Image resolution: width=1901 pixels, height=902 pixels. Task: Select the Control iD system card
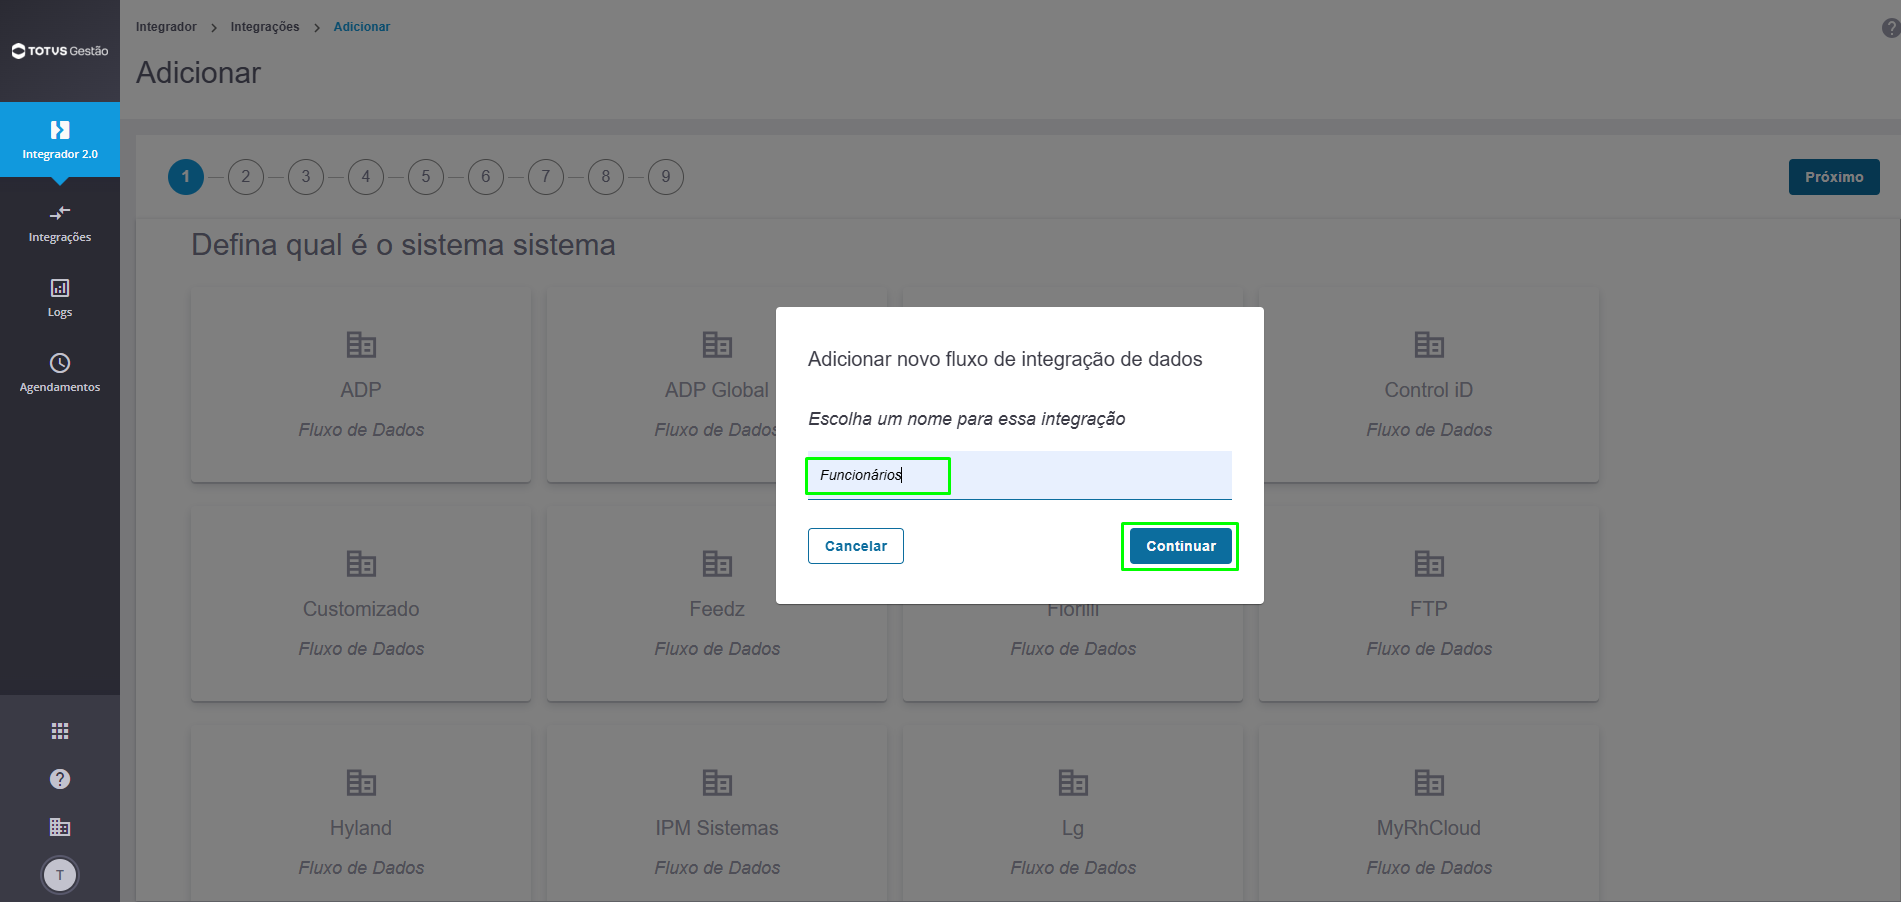point(1429,385)
